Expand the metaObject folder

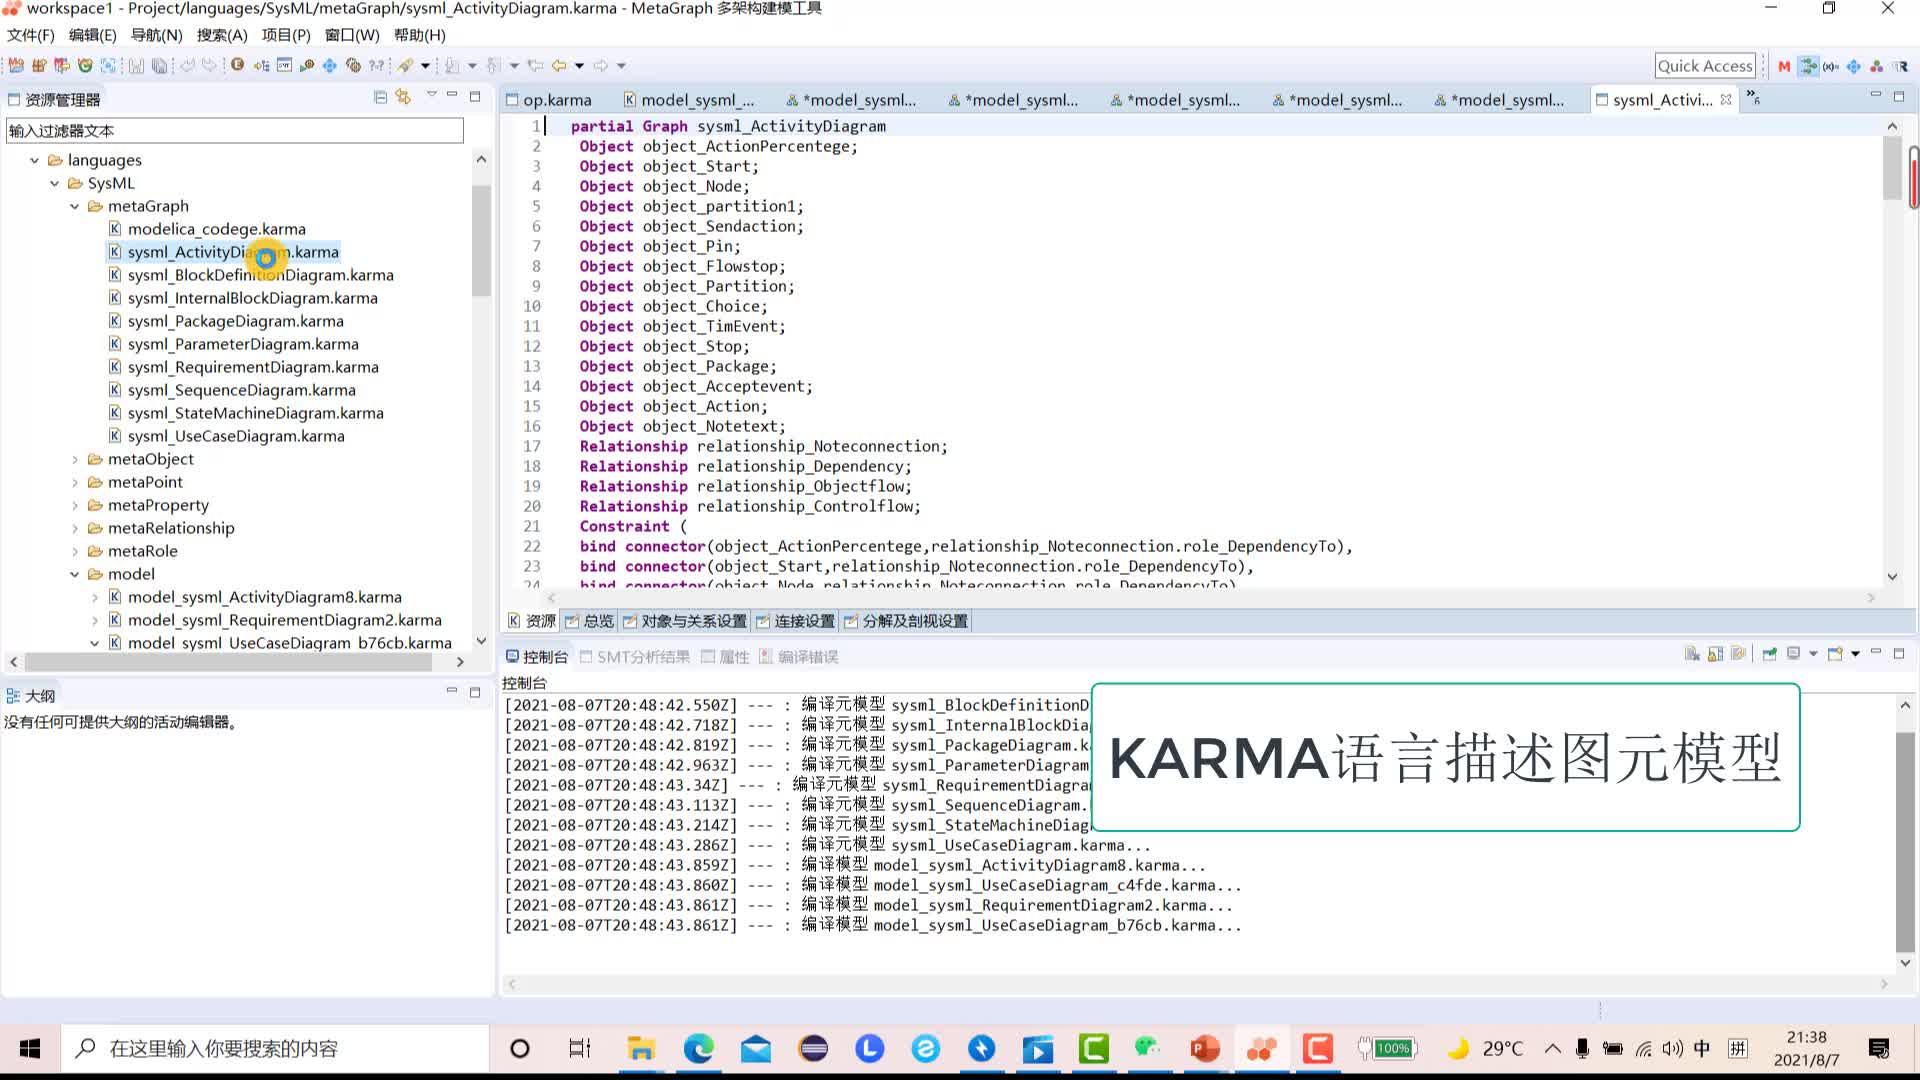click(x=75, y=459)
